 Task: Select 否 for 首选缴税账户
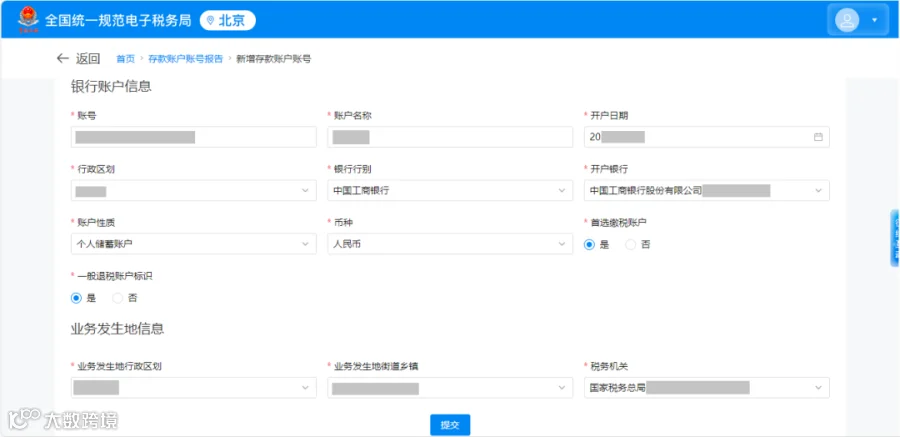pos(631,245)
